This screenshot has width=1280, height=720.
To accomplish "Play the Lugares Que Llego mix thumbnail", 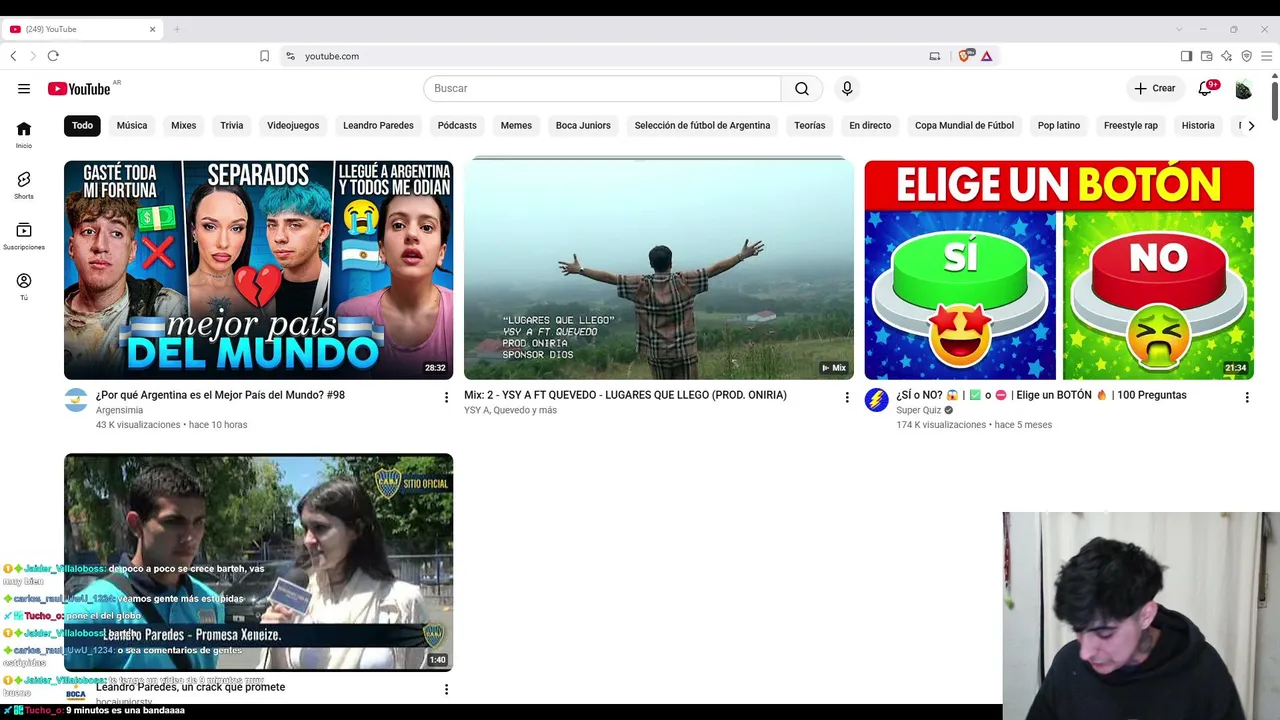I will (x=659, y=270).
